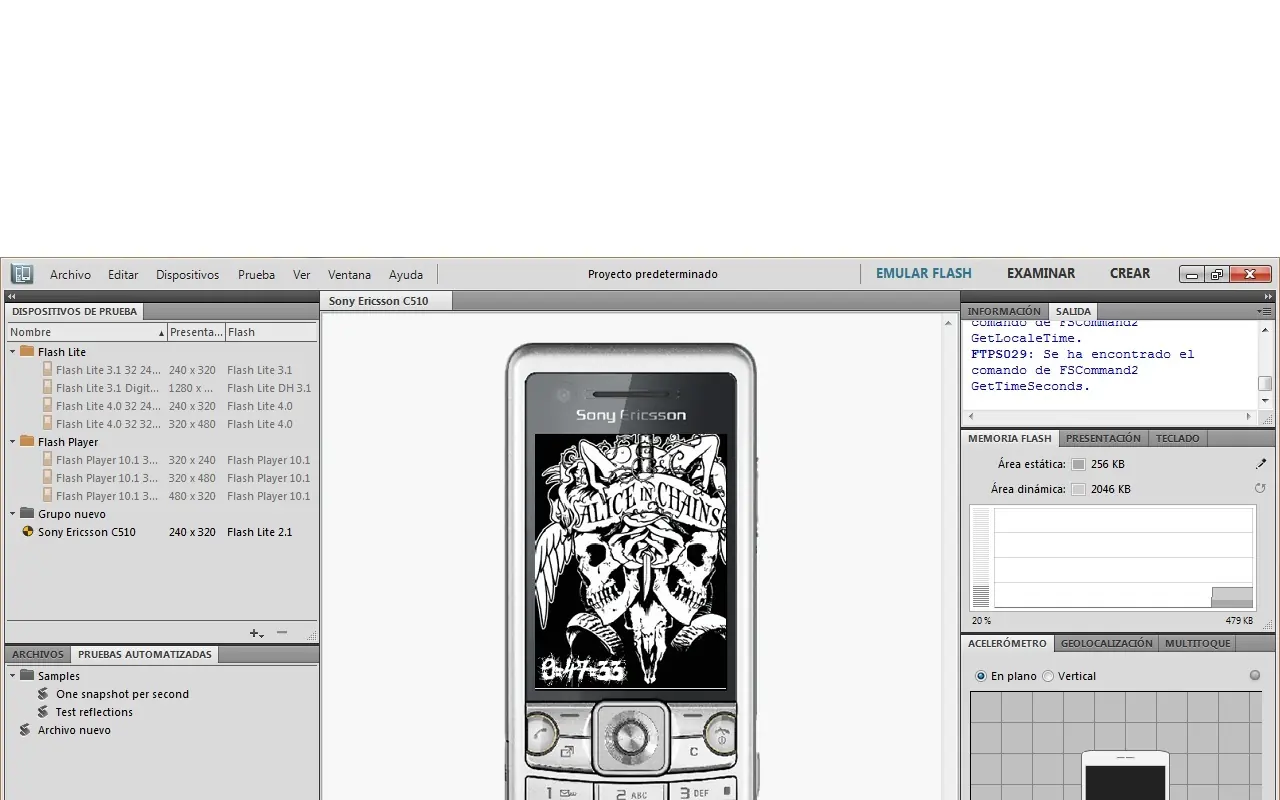1280x800 pixels.
Task: Select the Sony Ericsson C510 document tab
Action: pos(386,301)
